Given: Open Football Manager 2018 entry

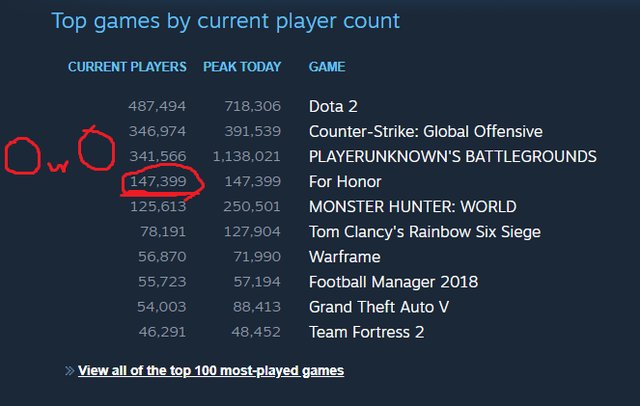Looking at the screenshot, I should tap(393, 282).
